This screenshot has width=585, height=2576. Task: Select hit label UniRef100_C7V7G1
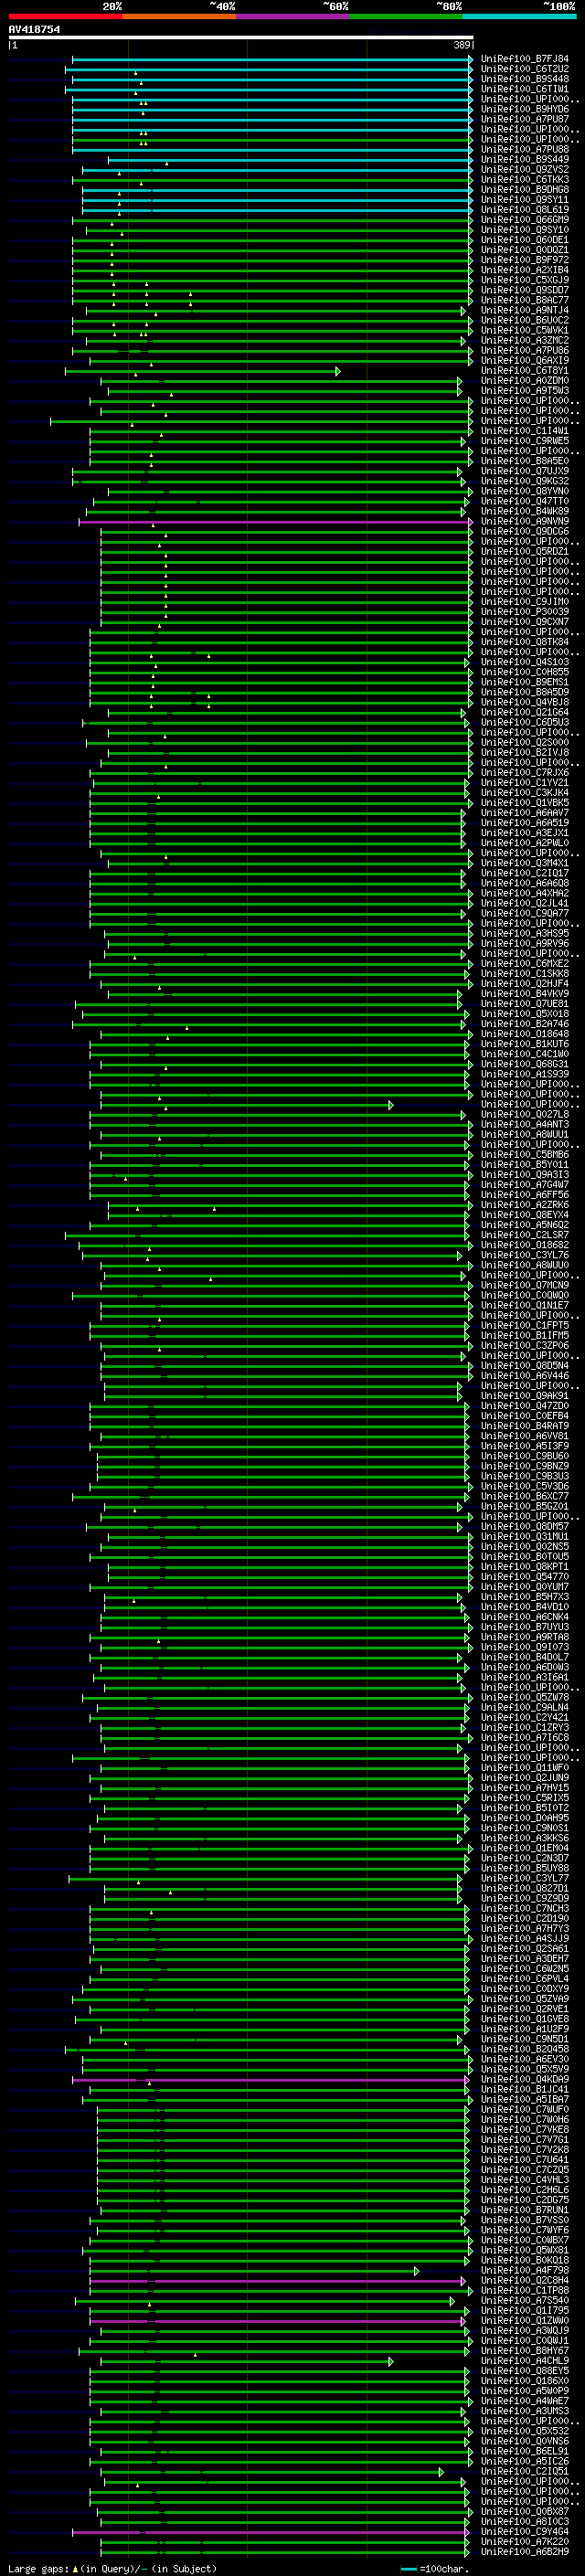click(x=525, y=2139)
